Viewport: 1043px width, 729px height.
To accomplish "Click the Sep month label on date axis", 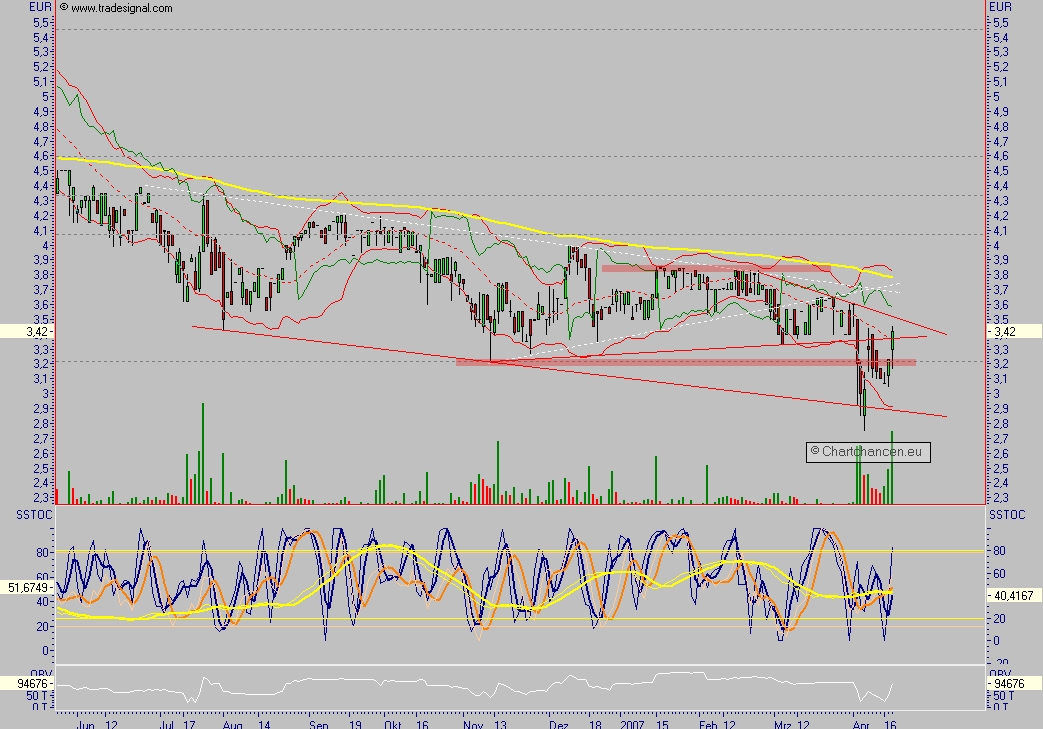I will [319, 724].
